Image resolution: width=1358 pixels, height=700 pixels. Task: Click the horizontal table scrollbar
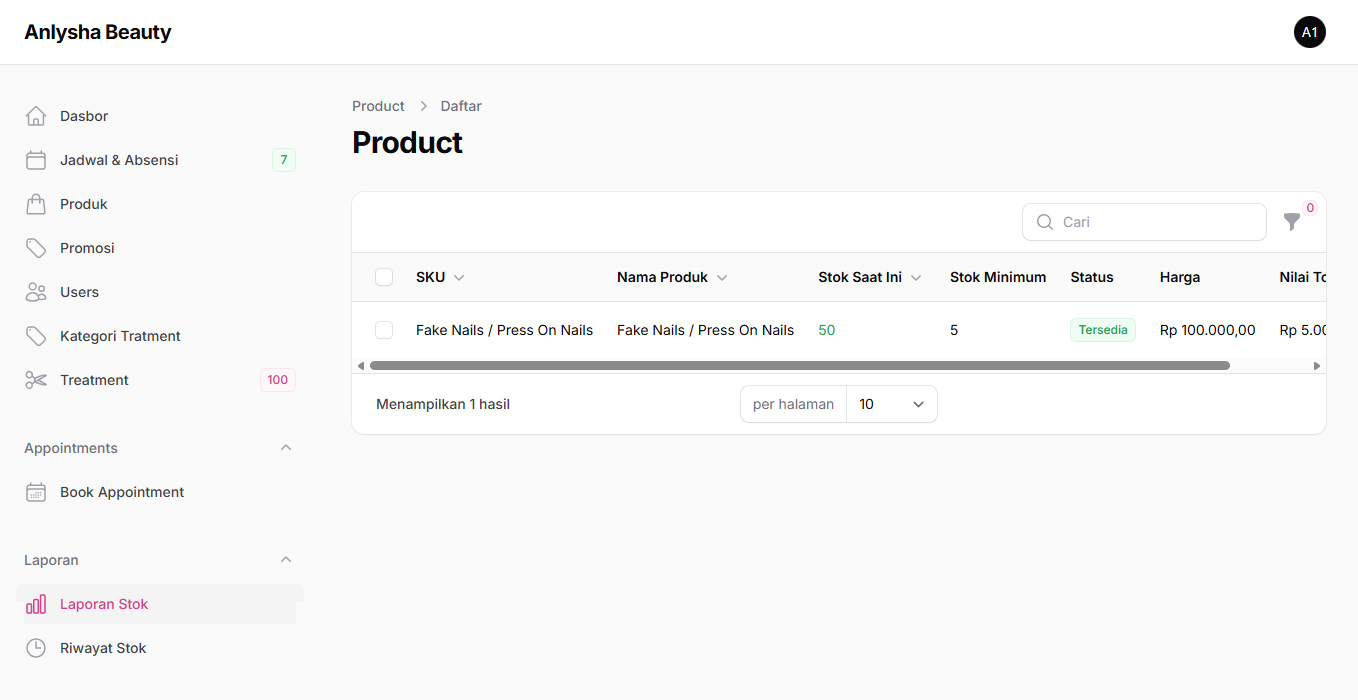tap(798, 366)
